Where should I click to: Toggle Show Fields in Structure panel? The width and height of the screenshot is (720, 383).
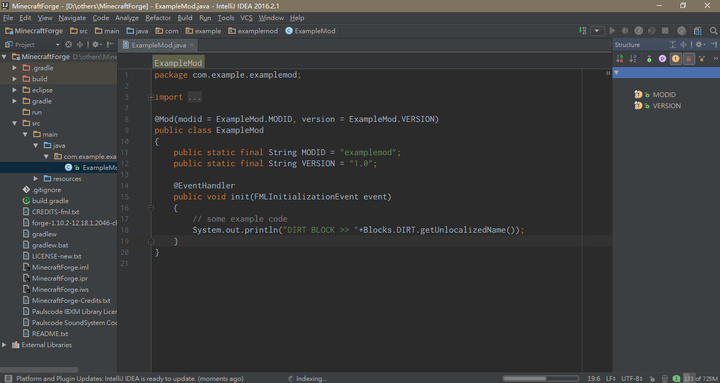tap(675, 59)
